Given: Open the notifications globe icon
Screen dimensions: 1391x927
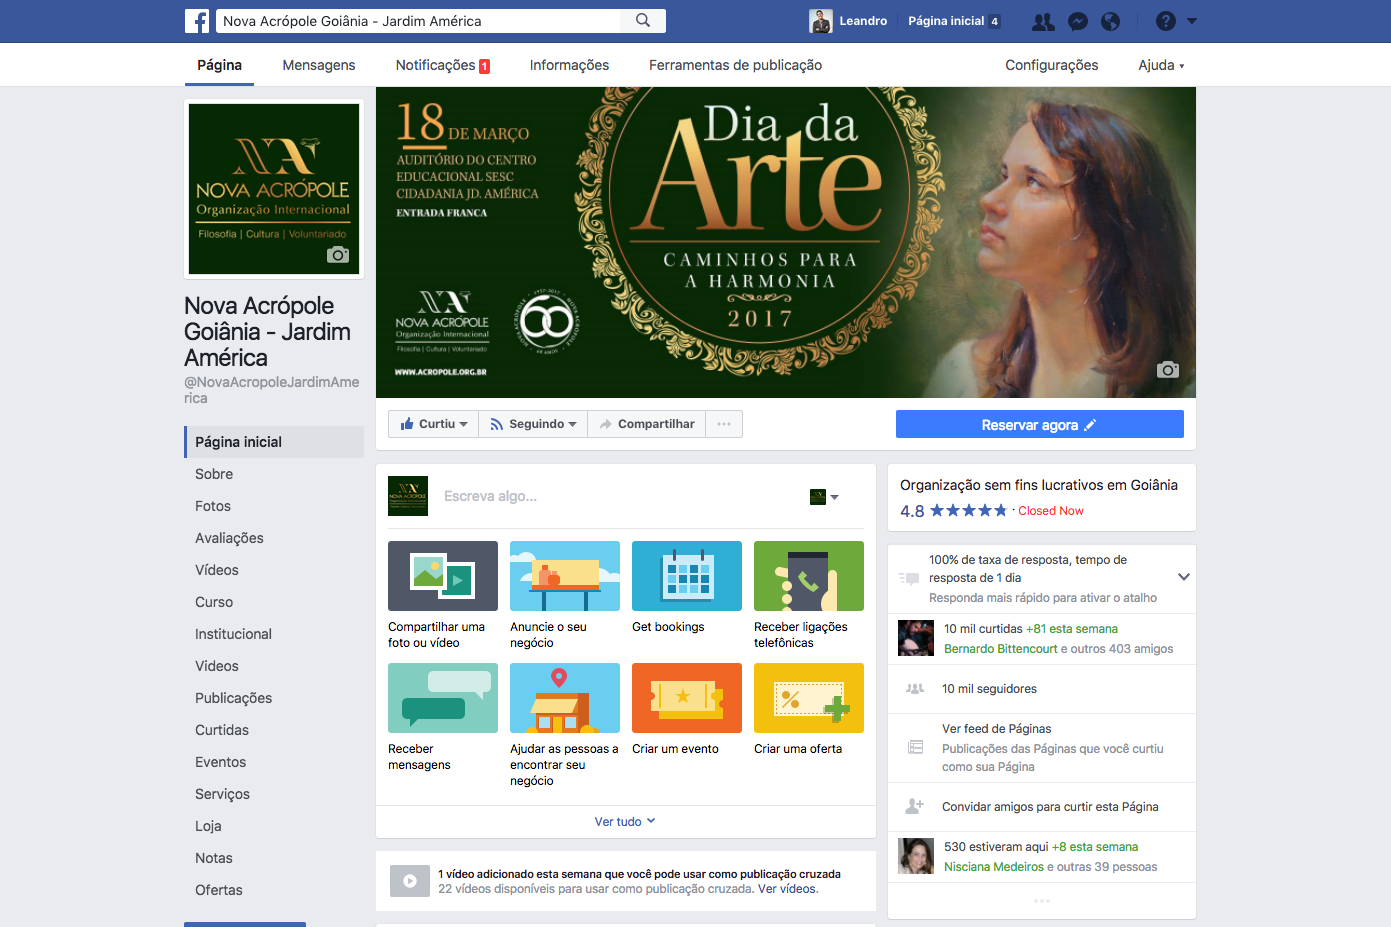Looking at the screenshot, I should tap(1110, 21).
